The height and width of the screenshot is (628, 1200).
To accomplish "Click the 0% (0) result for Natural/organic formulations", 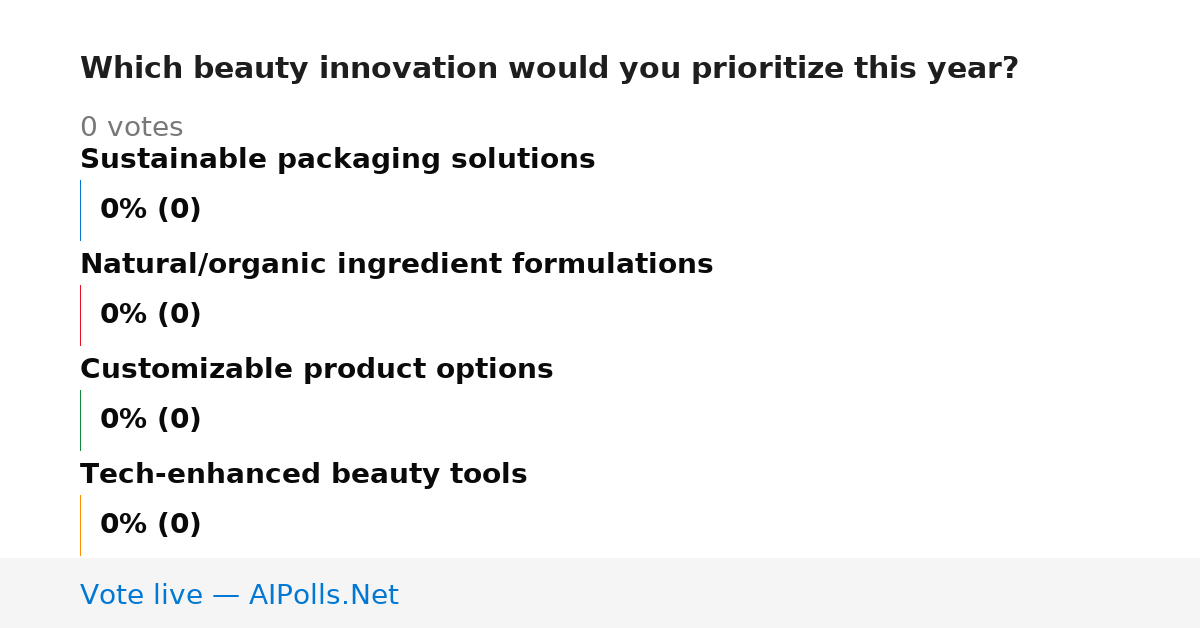I will pyautogui.click(x=150, y=315).
